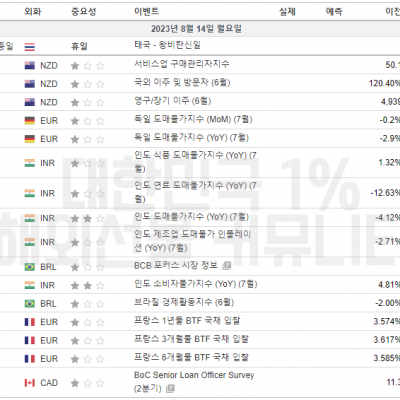Screen dimensions: 400x400
Task: Click the German flag beside 독일 도매물가지수 (MoM)
Action: coord(30,120)
